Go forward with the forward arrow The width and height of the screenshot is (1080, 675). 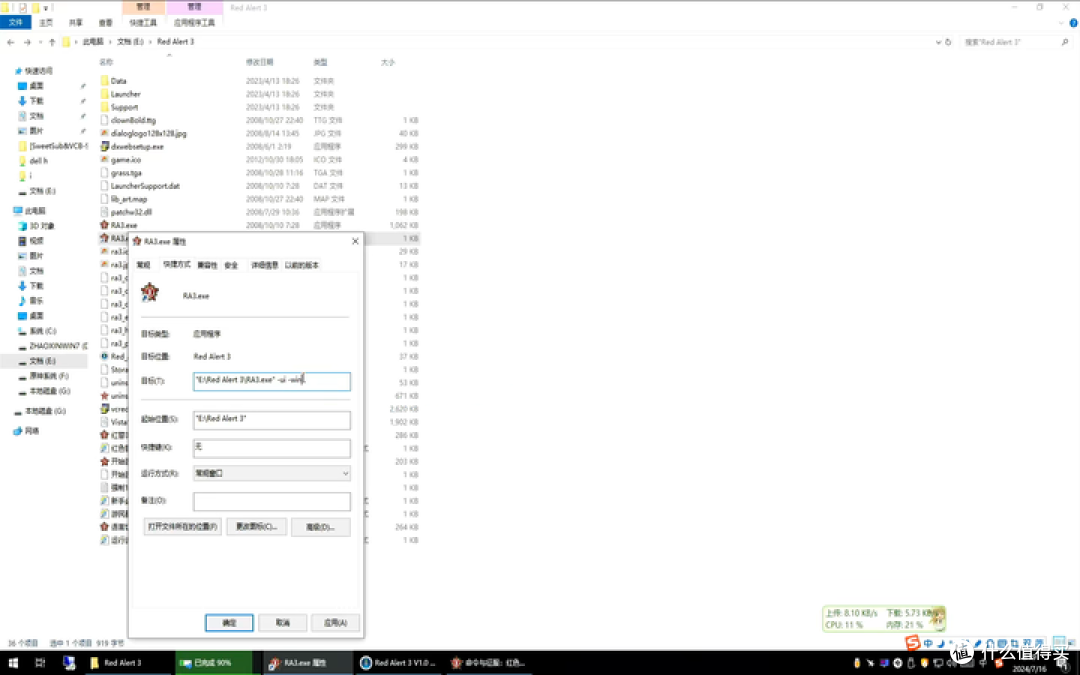click(x=27, y=42)
